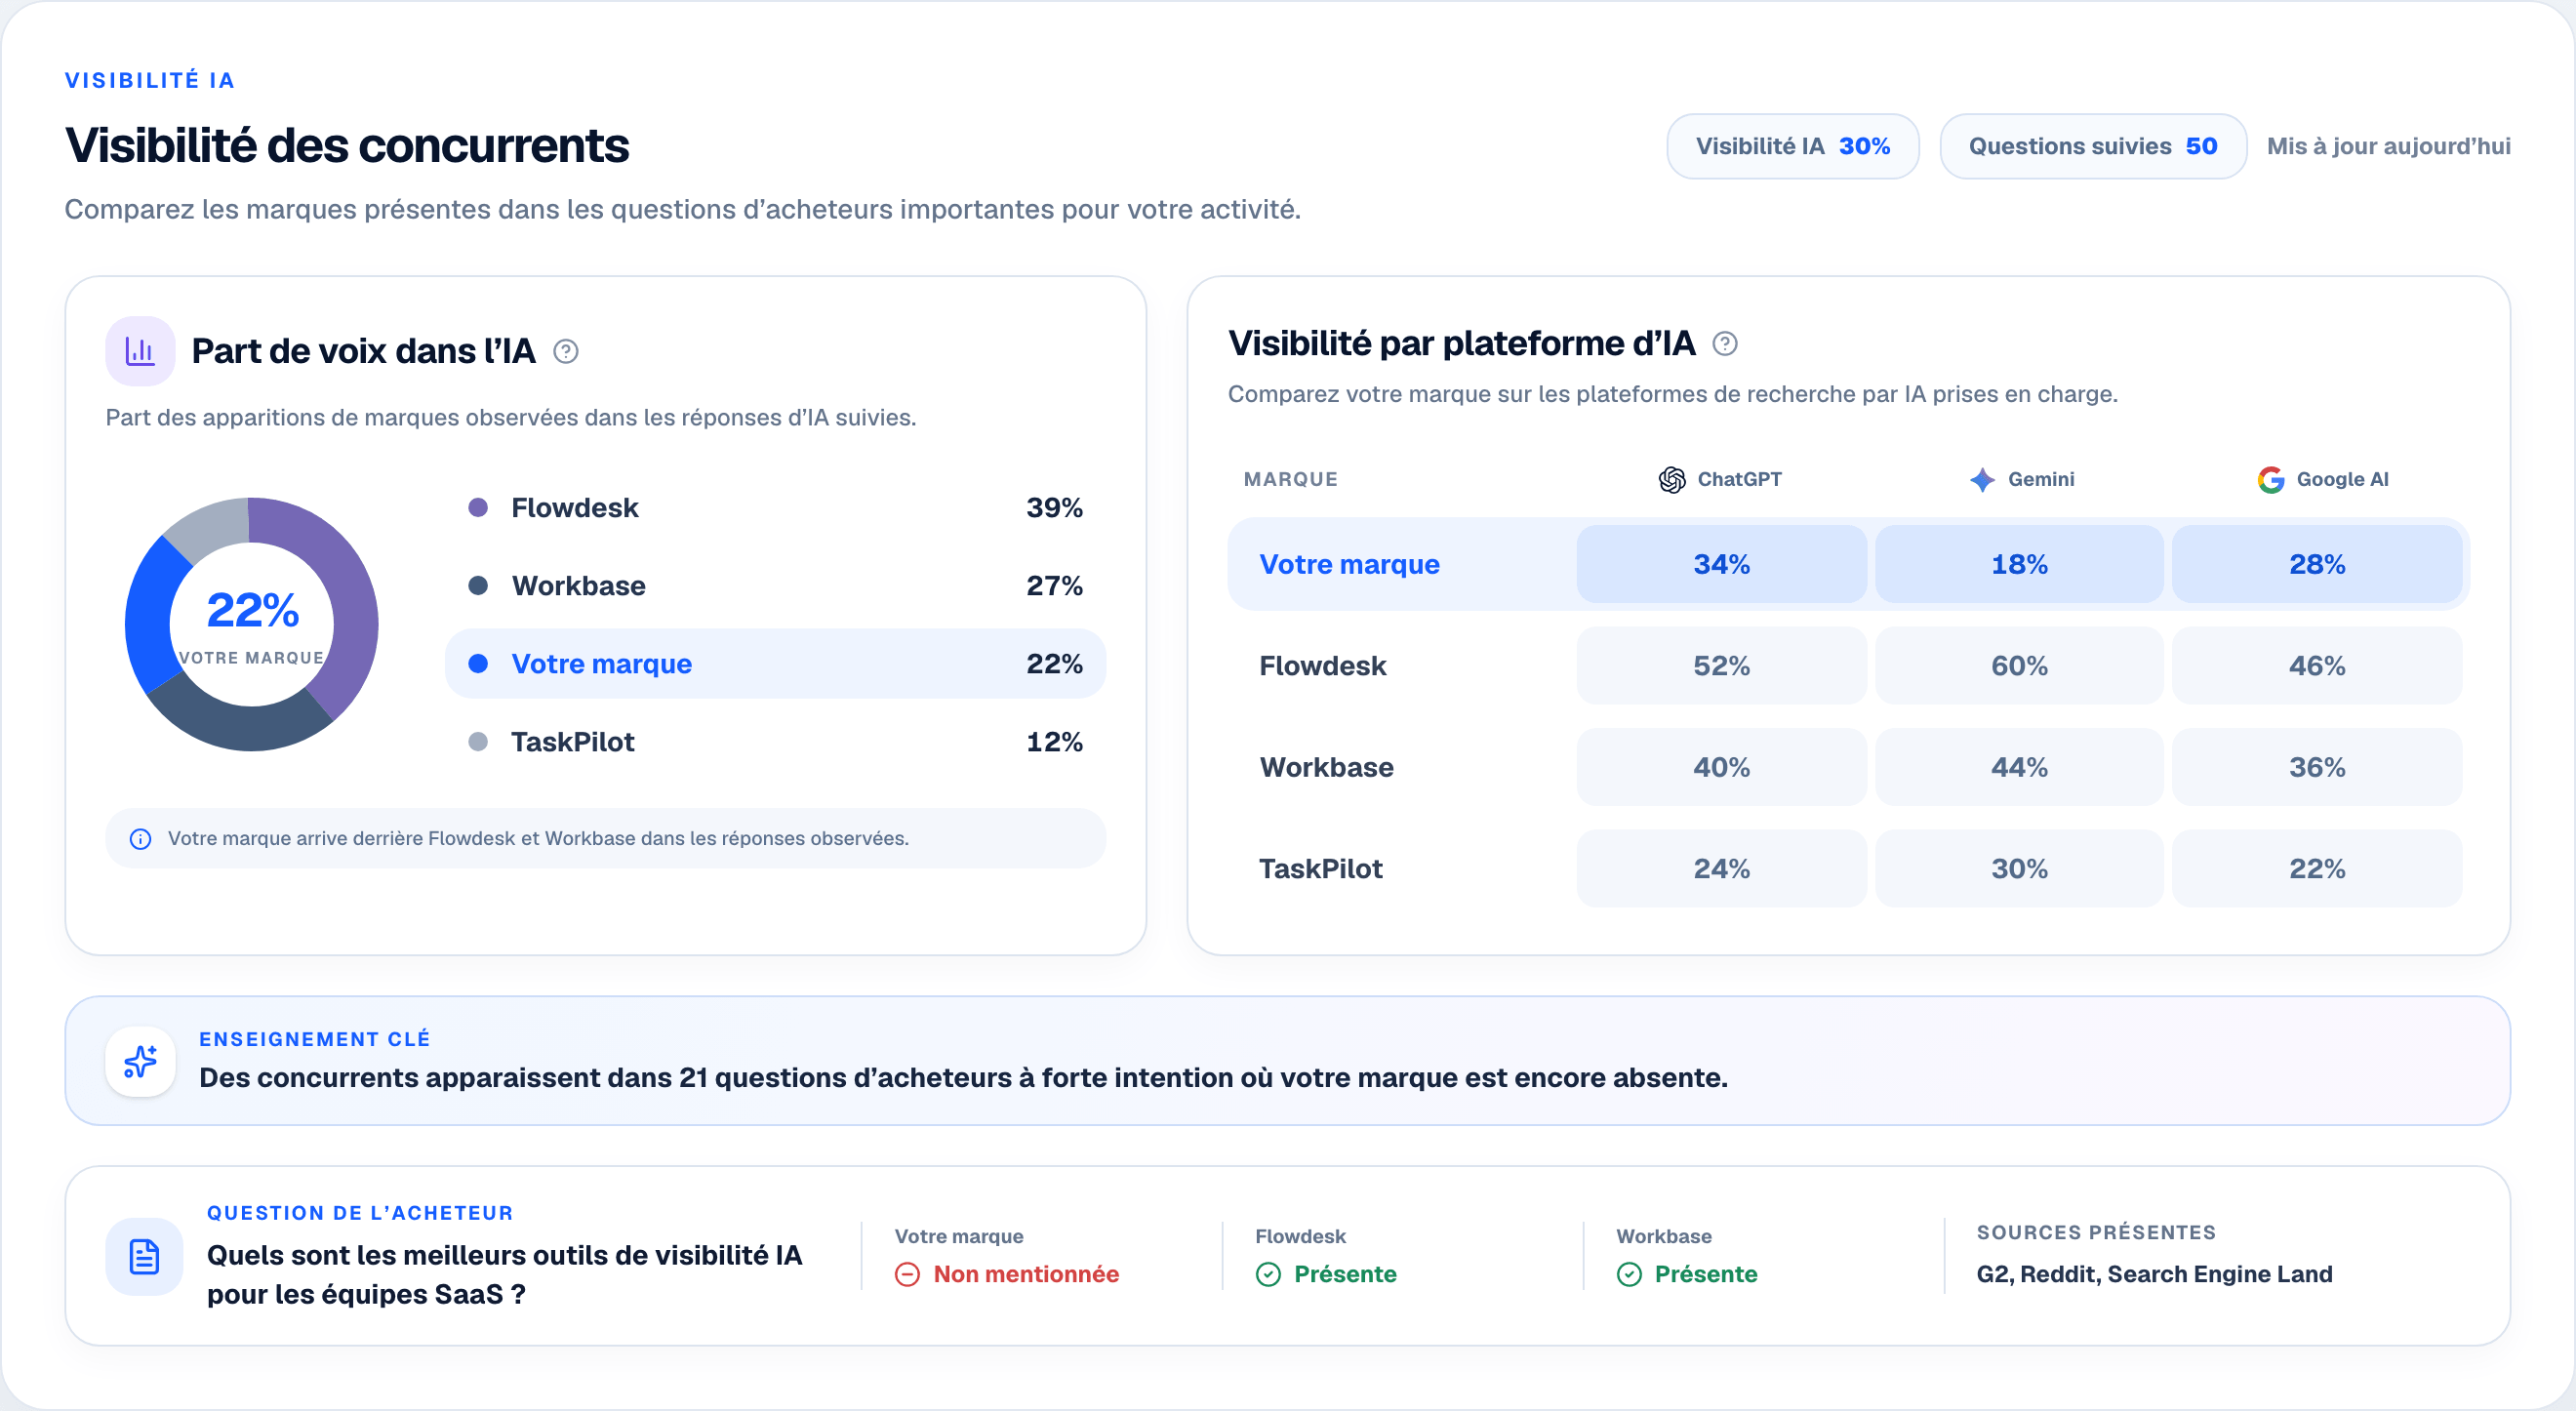Click the purple Flowdesk legend dot

[478, 508]
